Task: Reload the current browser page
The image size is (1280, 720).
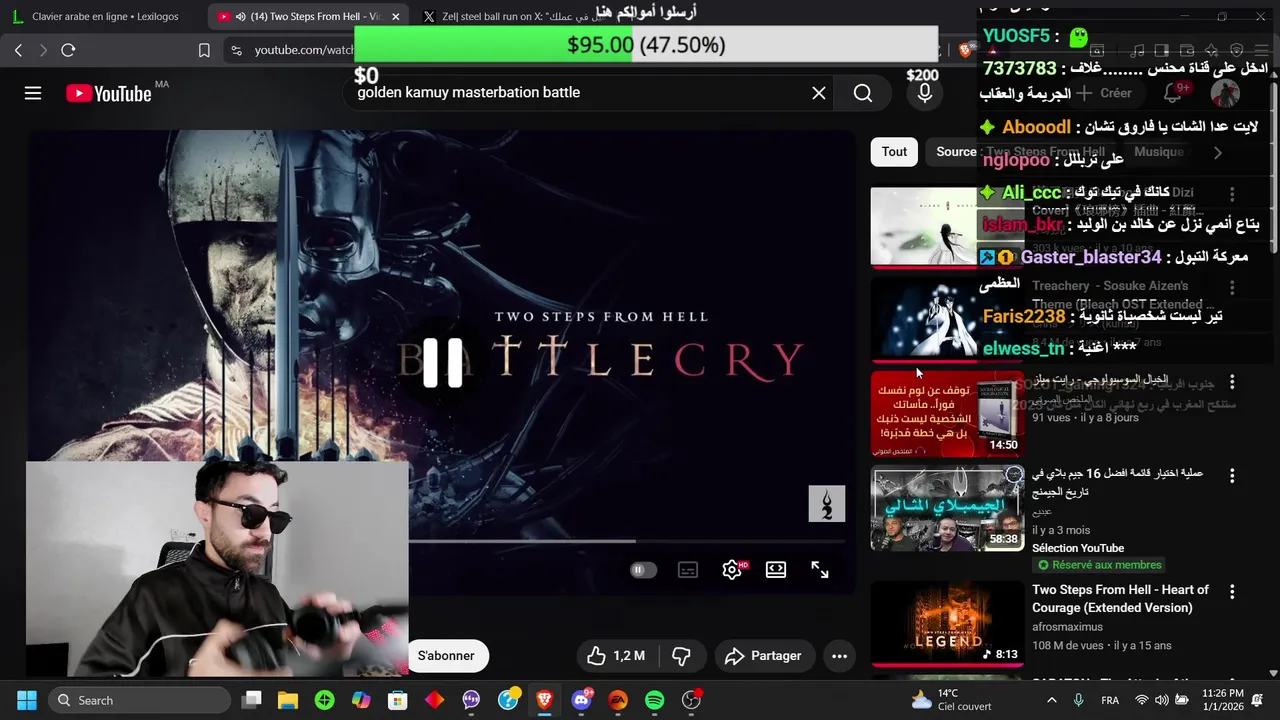Action: (68, 50)
